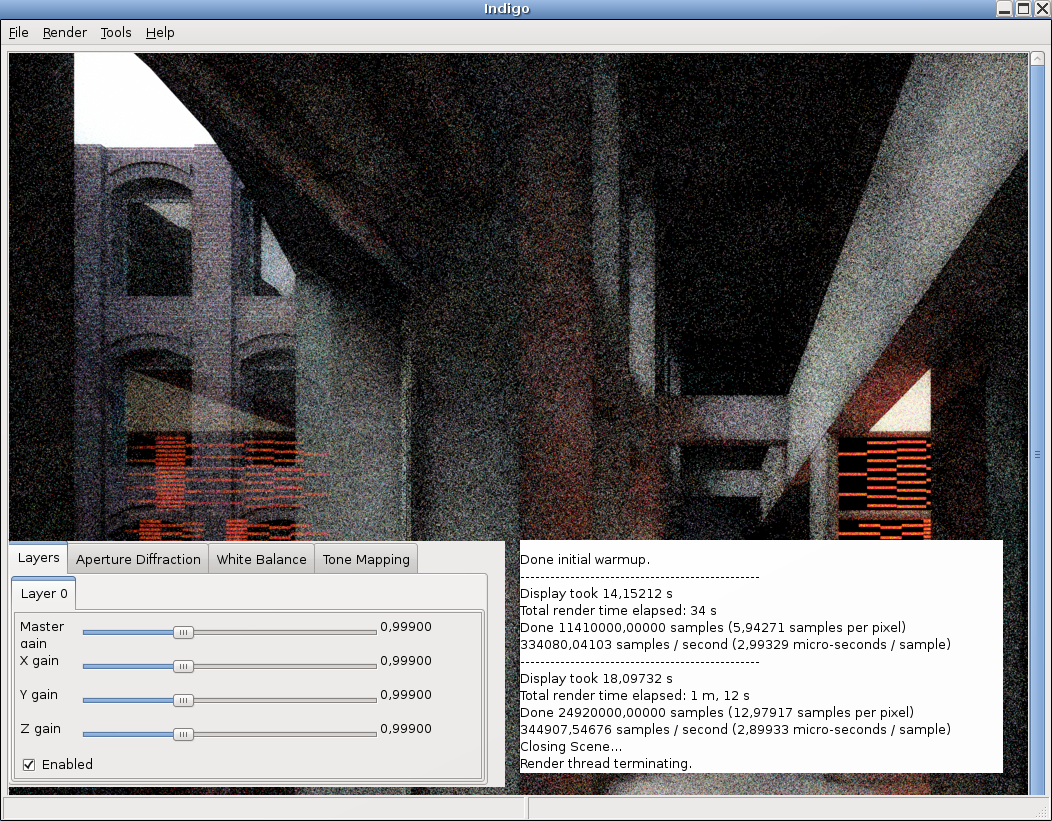Click the 'Display took 18,09732 s' log line

pos(596,679)
